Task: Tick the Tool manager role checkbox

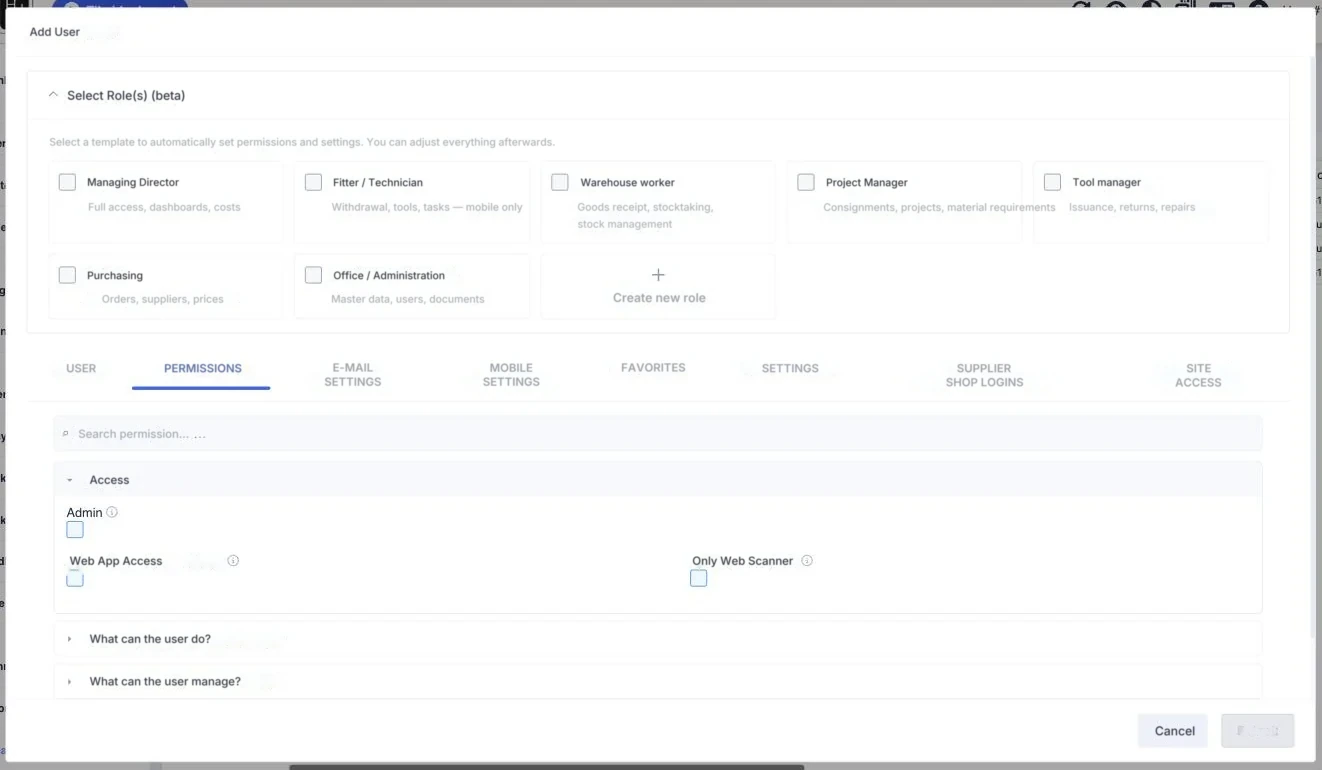Action: click(x=1052, y=182)
